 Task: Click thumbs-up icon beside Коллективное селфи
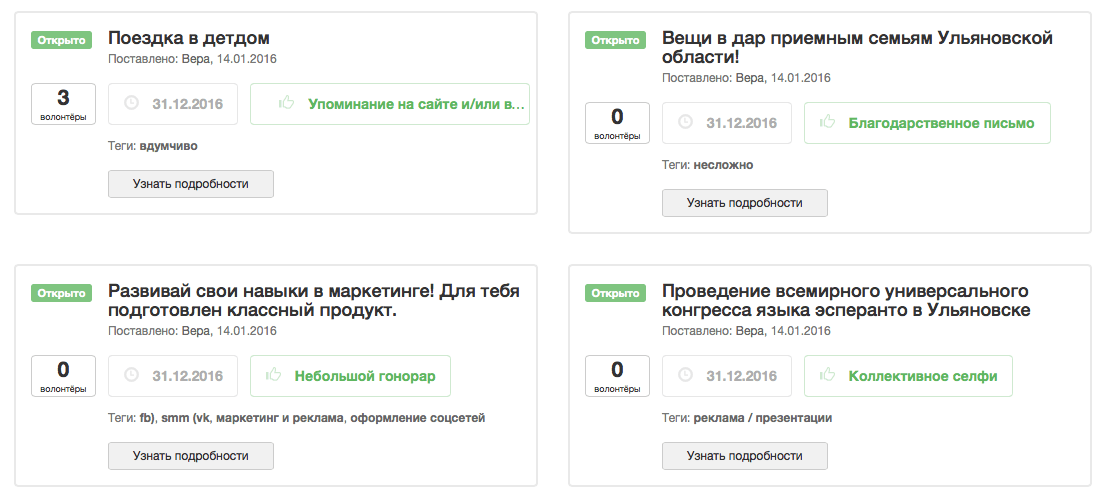click(826, 376)
